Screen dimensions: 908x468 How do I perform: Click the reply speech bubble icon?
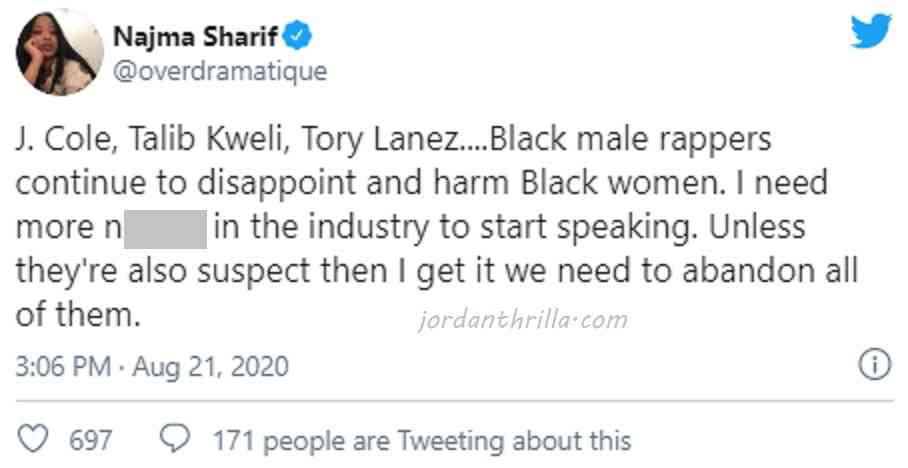click(176, 439)
